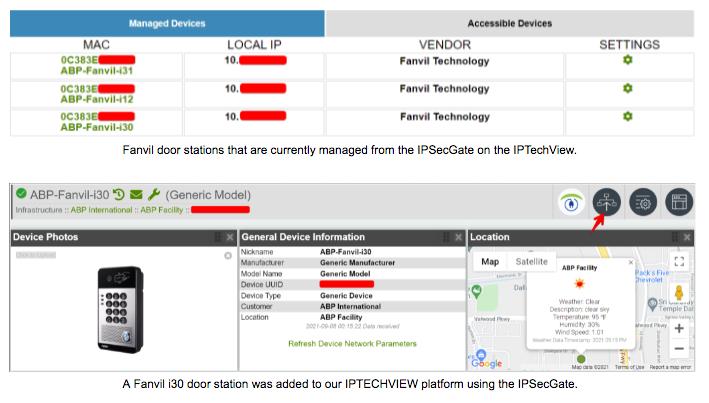Click the VENDOR column header
The image size is (709, 403).
tap(445, 45)
